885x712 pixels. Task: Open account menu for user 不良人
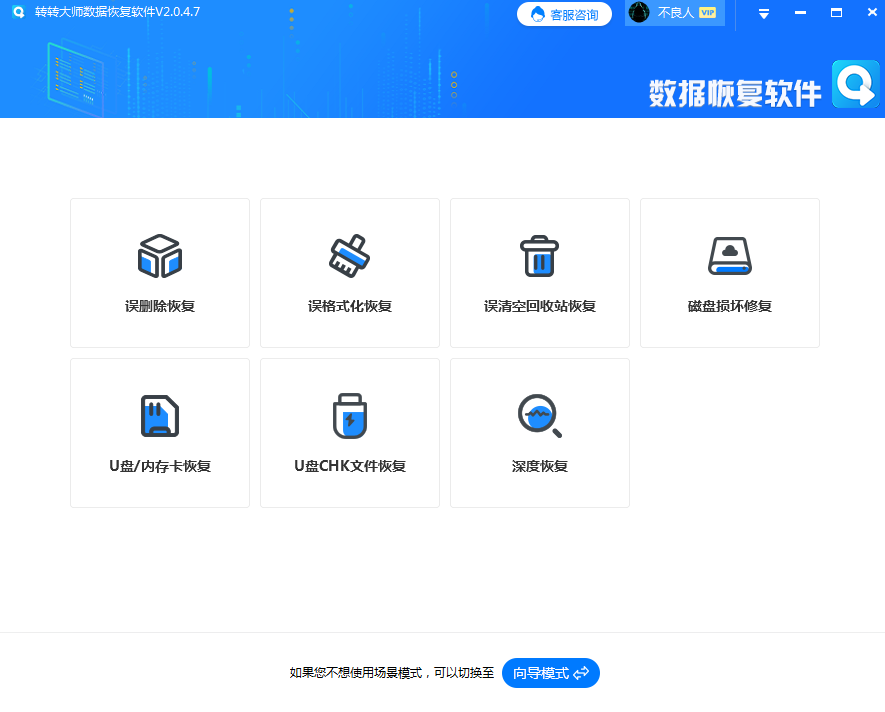(672, 13)
